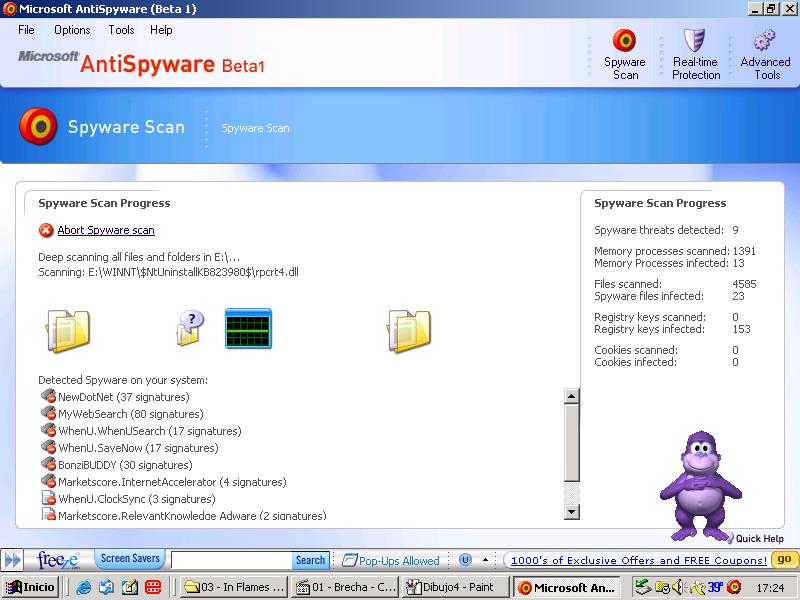Image resolution: width=800 pixels, height=600 pixels.
Task: Click scroll up arrow of spyware list
Action: point(571,396)
